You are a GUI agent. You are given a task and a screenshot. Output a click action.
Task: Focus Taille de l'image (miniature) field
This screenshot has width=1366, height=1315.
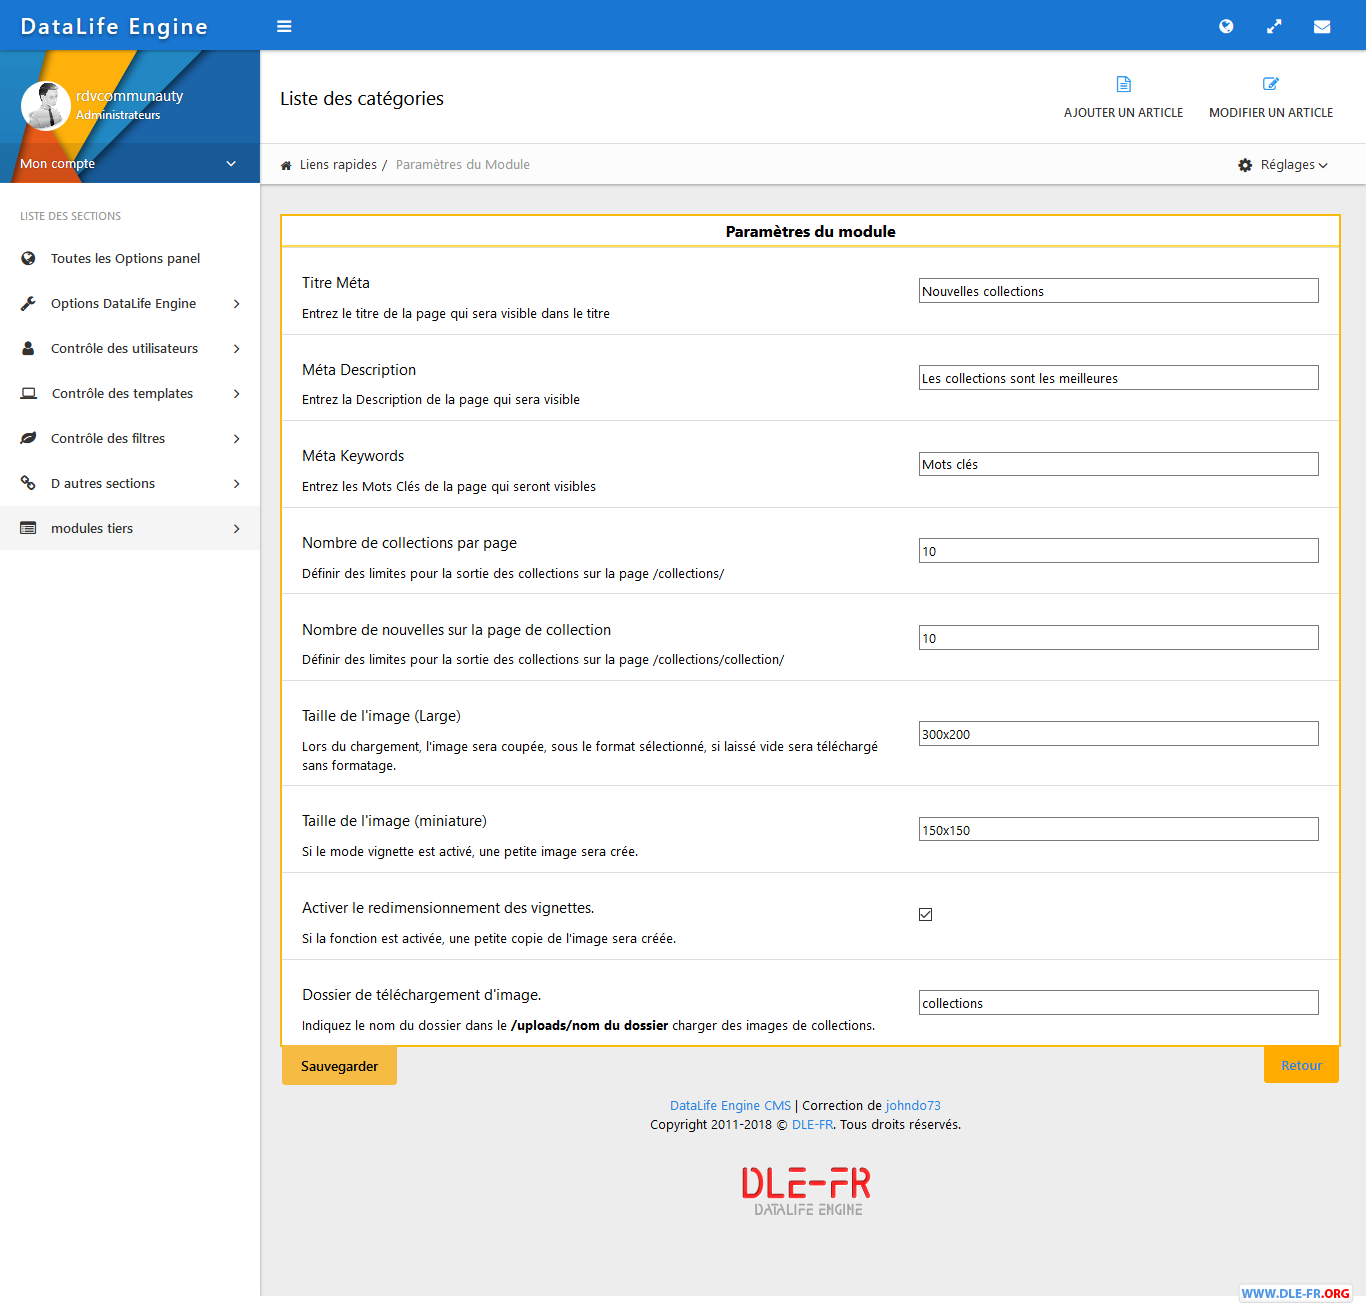click(x=1119, y=830)
